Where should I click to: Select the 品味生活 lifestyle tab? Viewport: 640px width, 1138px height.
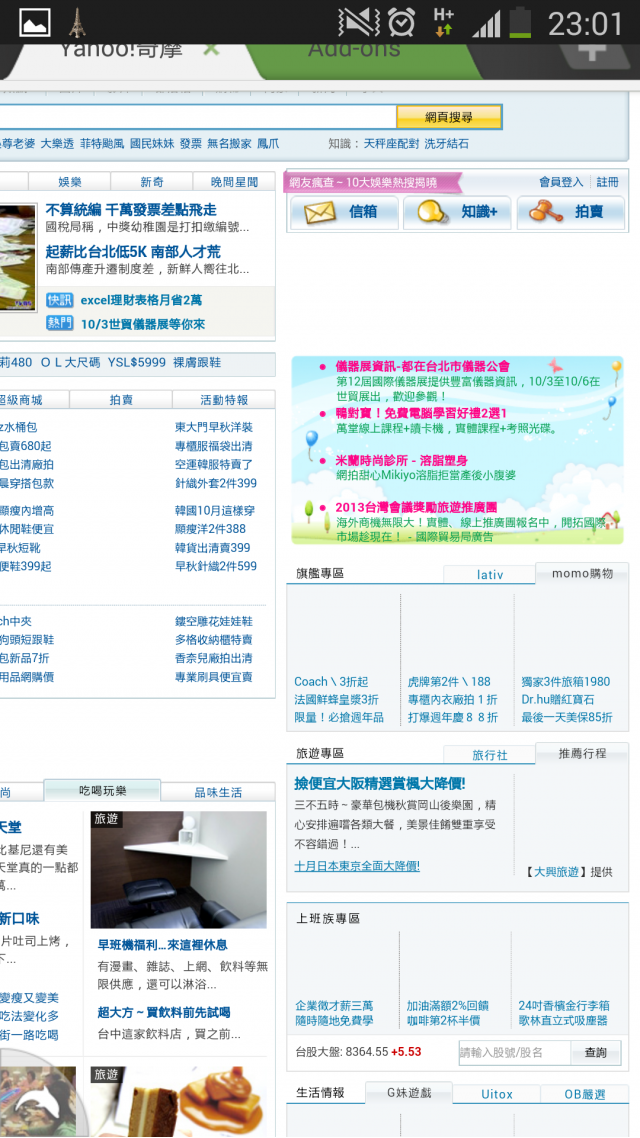click(x=218, y=792)
